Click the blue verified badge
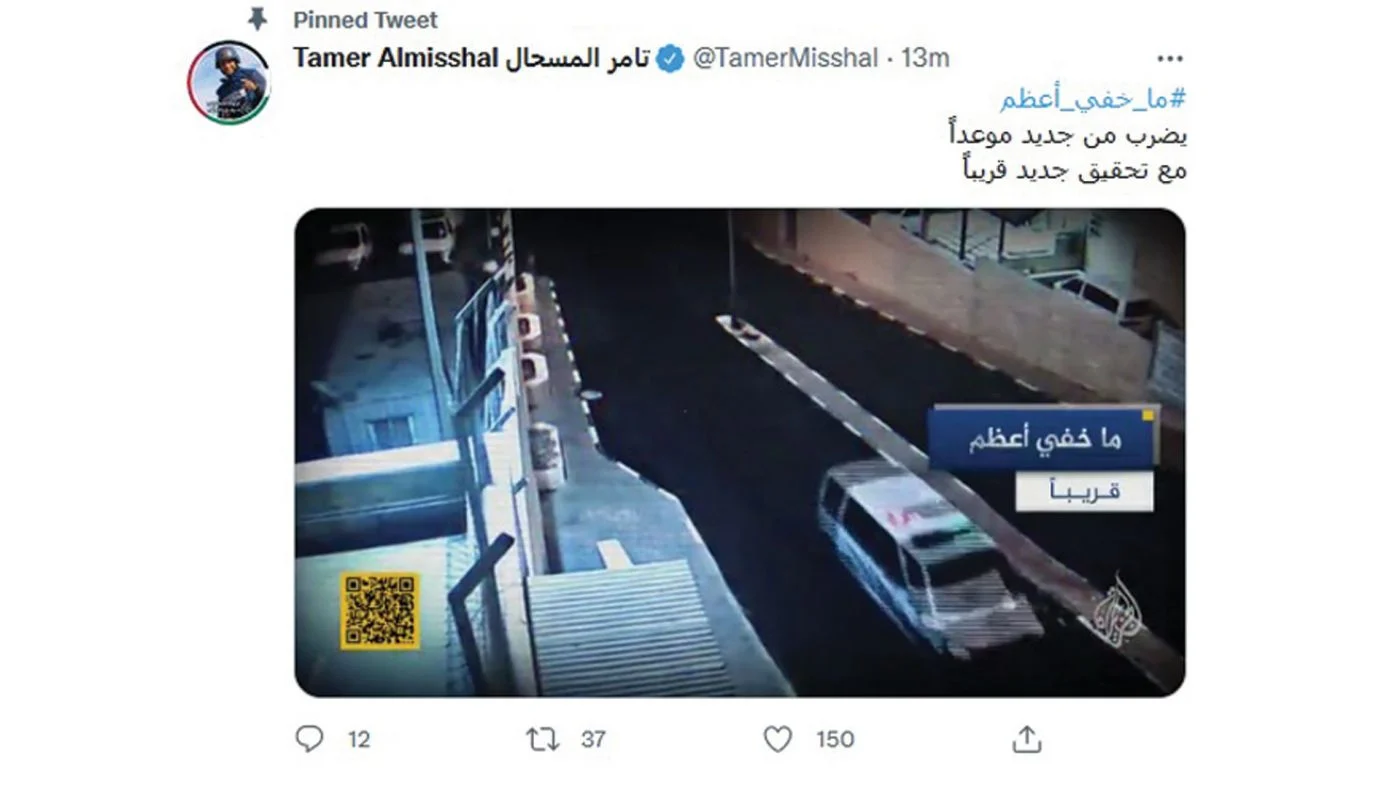 click(x=670, y=59)
